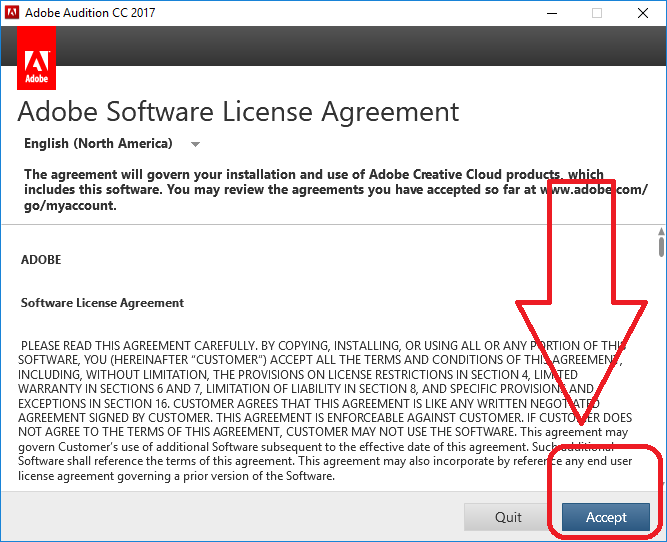Accept the license agreement
The width and height of the screenshot is (667, 542).
(x=606, y=517)
